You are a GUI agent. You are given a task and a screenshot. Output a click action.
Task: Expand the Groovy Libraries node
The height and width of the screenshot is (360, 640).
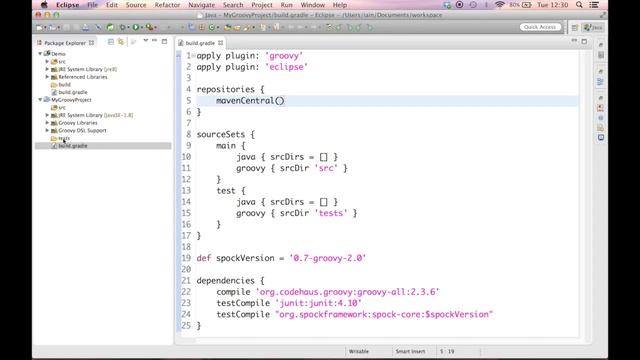click(47, 122)
